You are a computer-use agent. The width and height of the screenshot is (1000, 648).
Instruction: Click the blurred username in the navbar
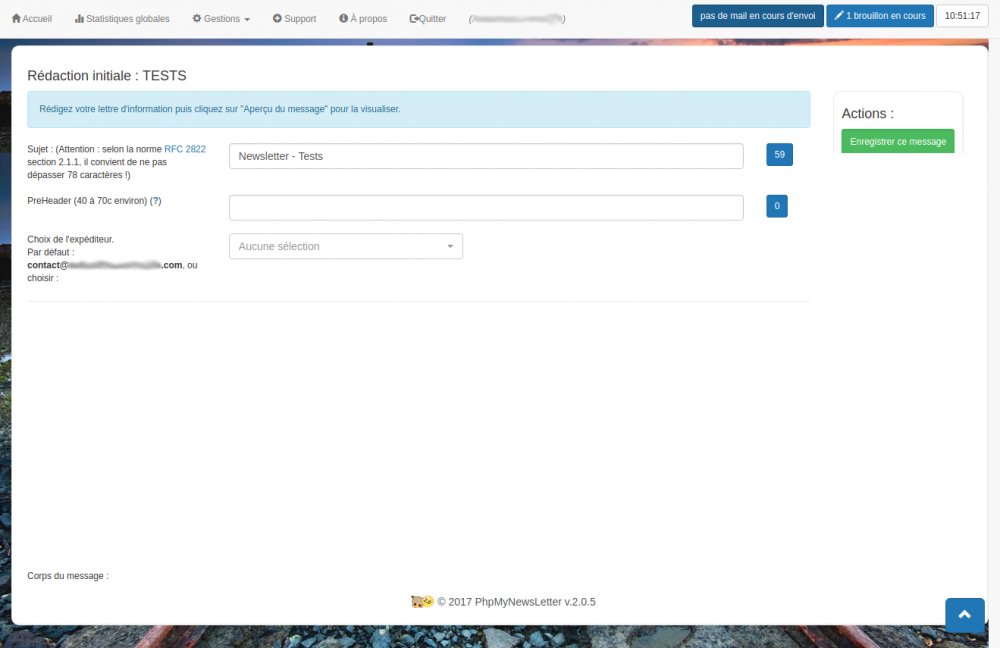point(517,19)
